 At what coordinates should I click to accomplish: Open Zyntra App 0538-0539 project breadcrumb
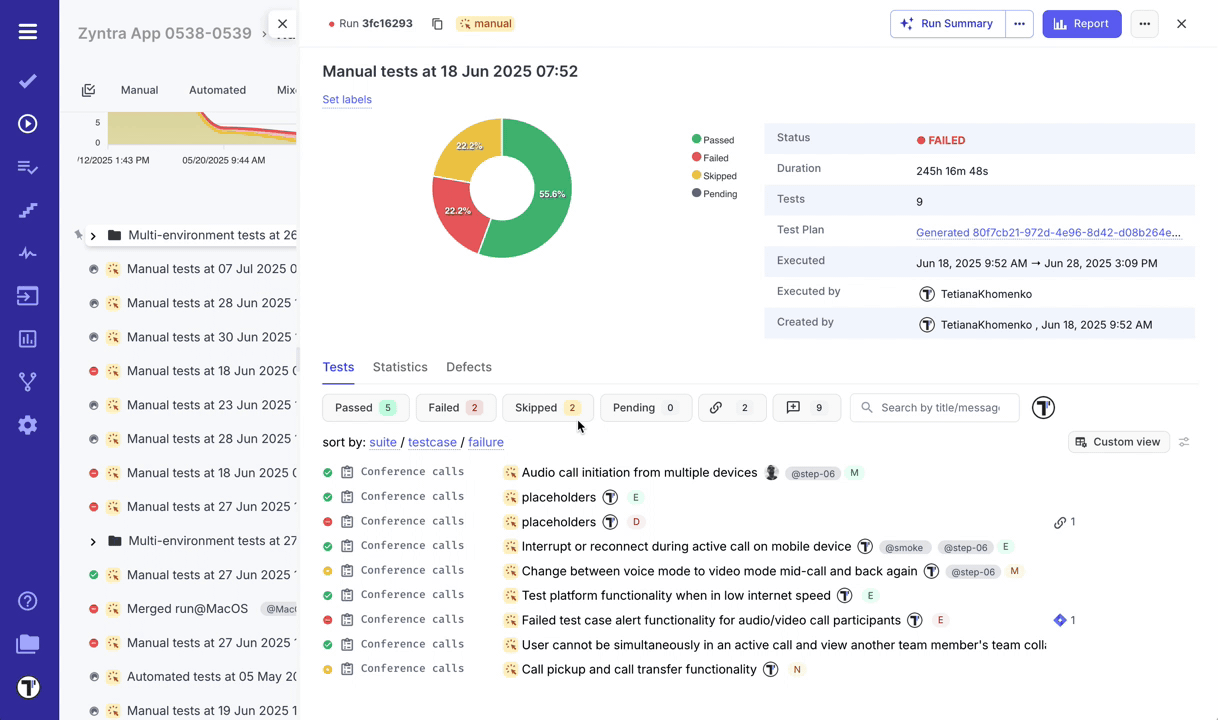tap(165, 33)
